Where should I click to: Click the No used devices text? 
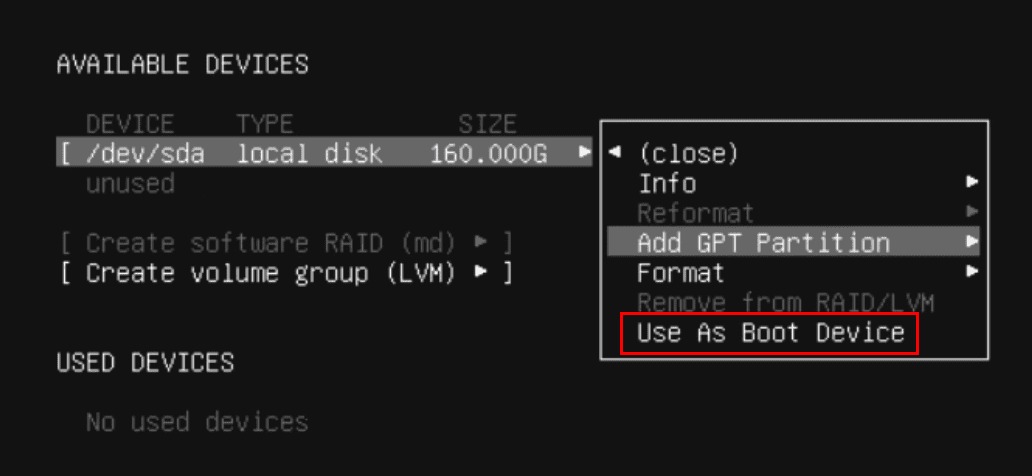pyautogui.click(x=196, y=422)
